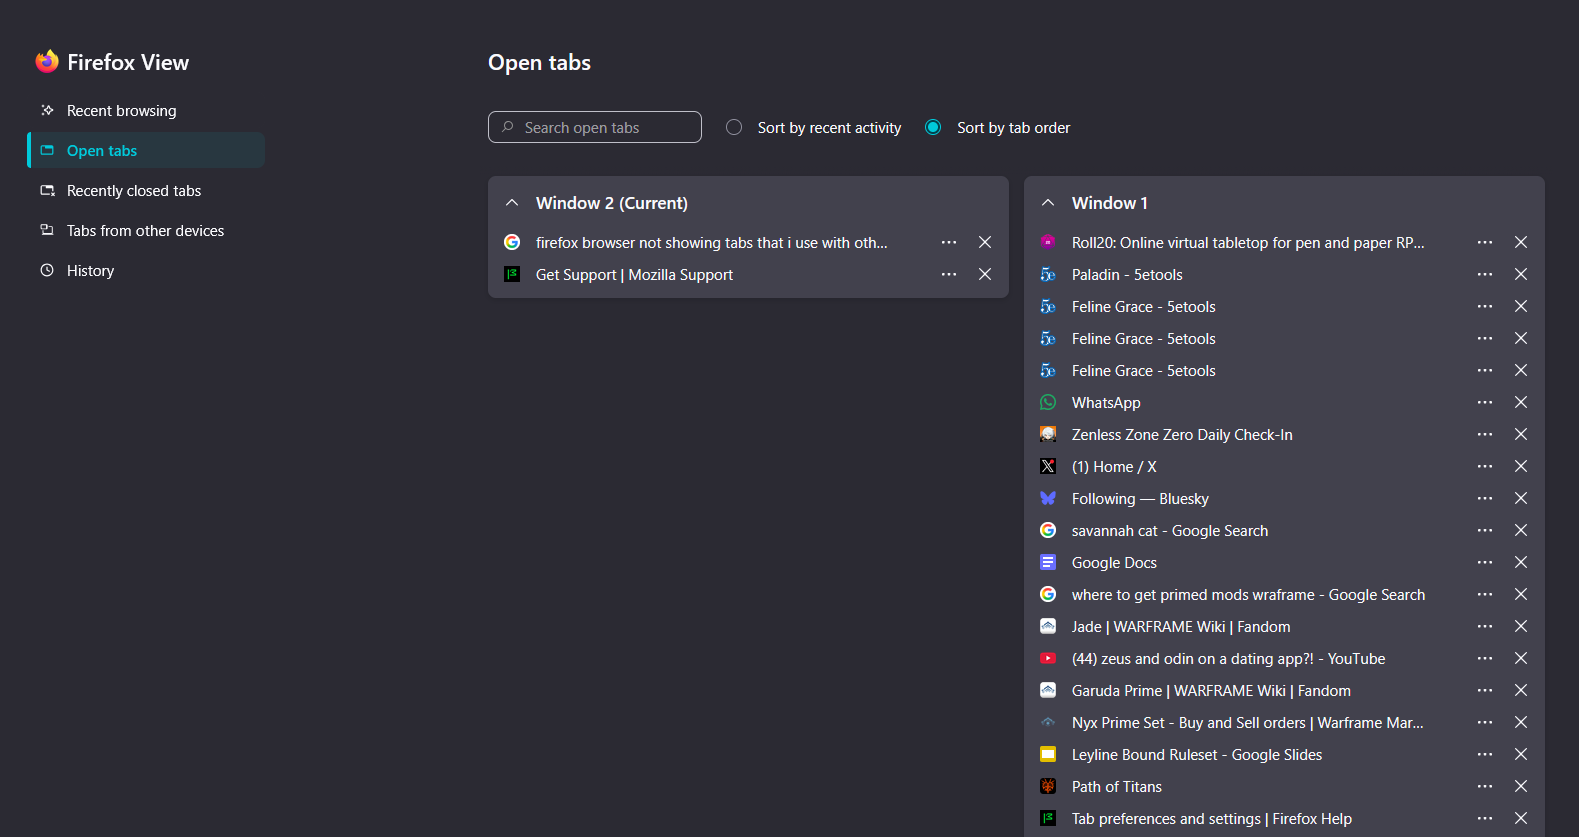1579x837 pixels.
Task: Close the Paladin - 5etools tab
Action: 1520,275
